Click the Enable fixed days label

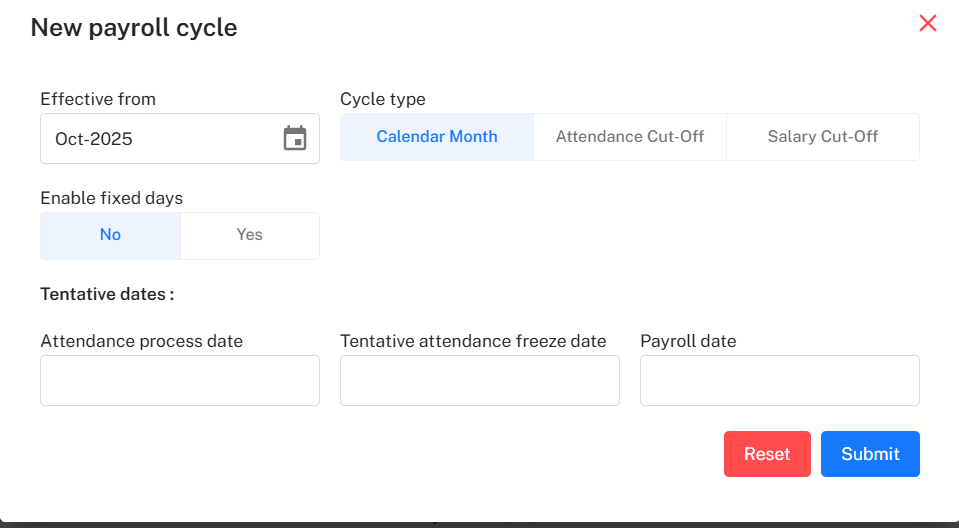(112, 198)
